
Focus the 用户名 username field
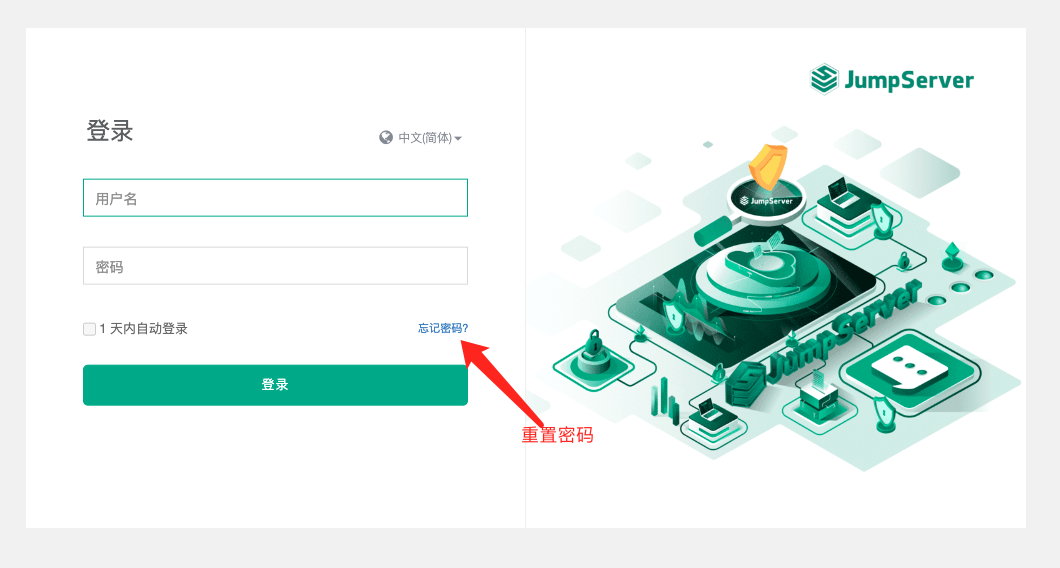tap(275, 197)
